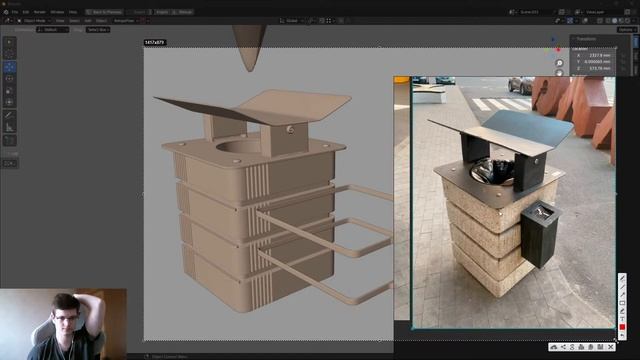Click the screenshot Print icon

click(581, 347)
